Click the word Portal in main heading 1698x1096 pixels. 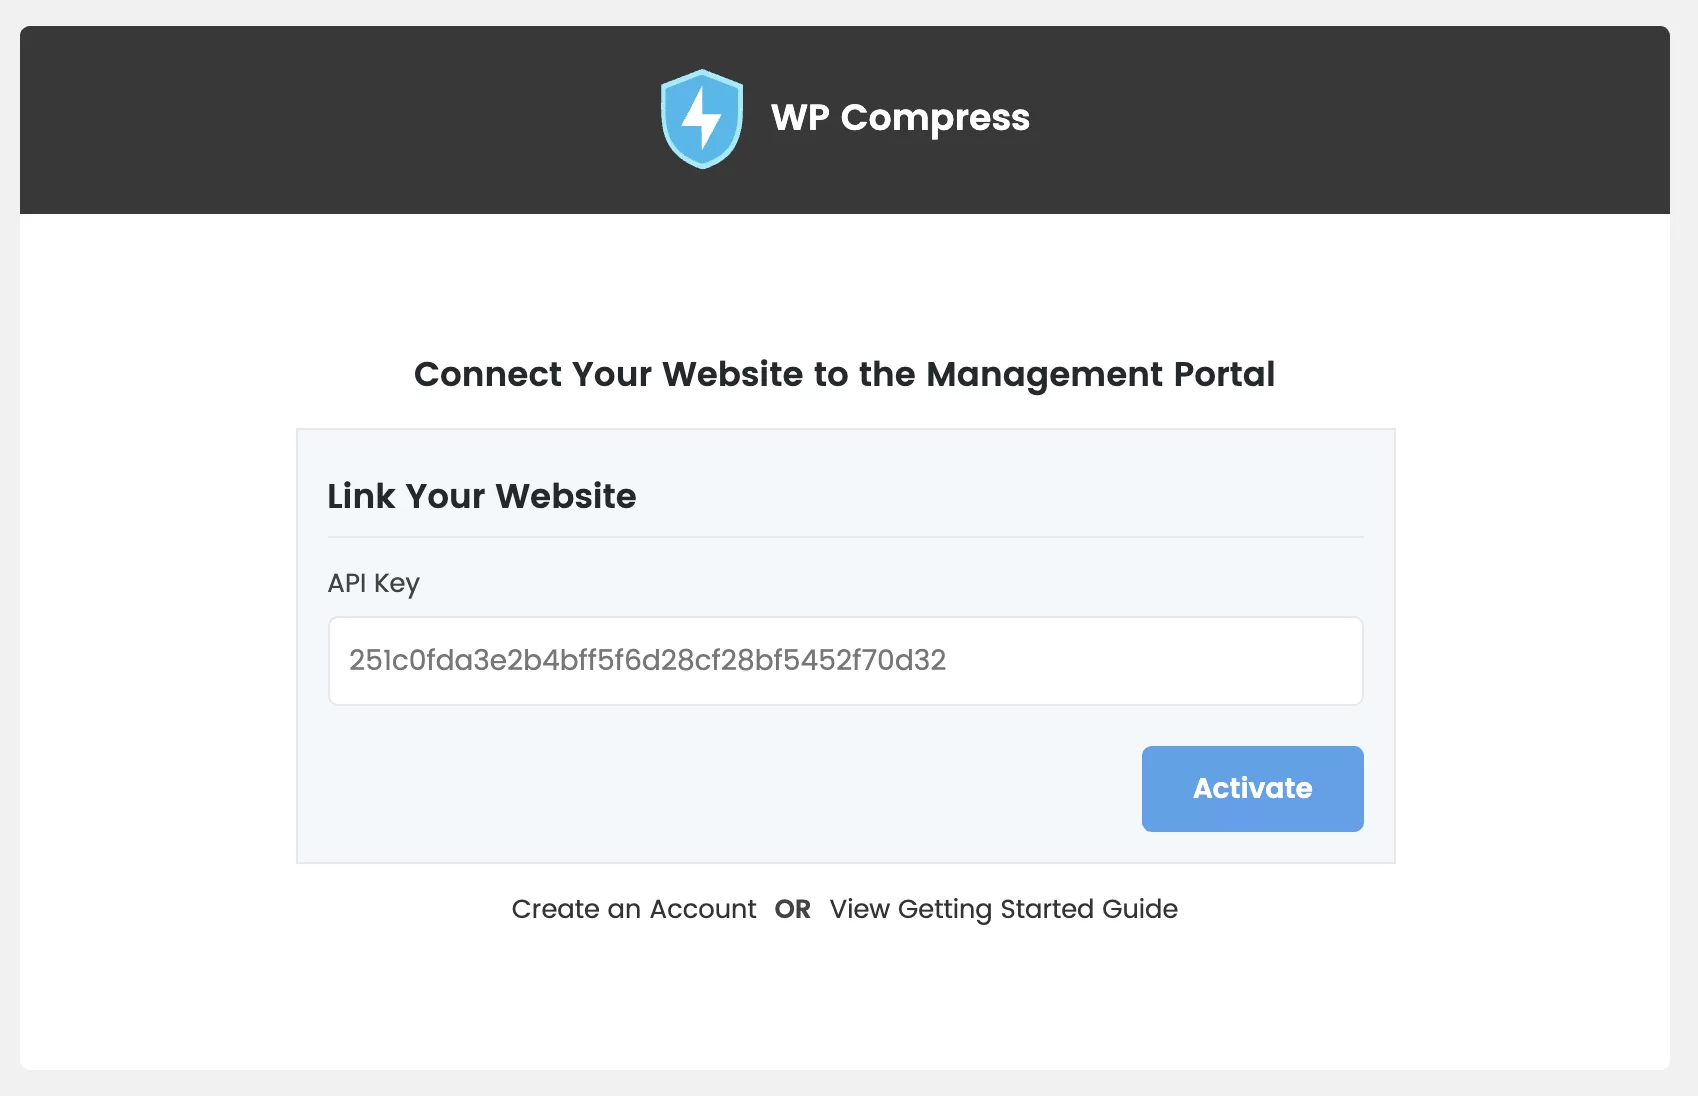[x=1225, y=374]
